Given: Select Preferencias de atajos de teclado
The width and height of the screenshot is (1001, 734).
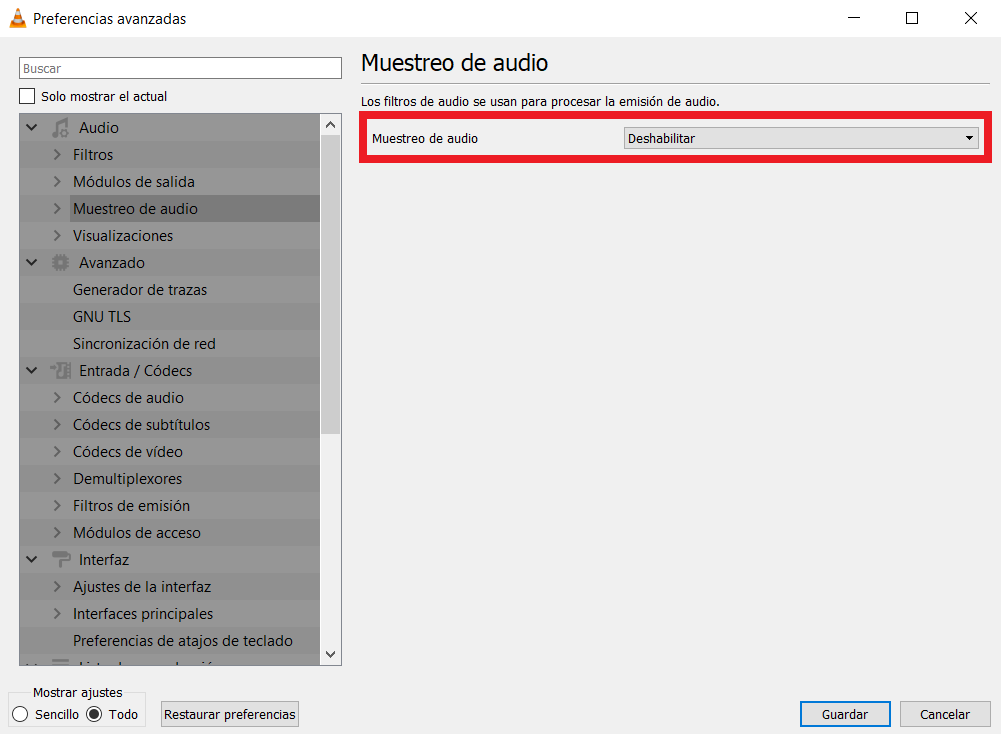Looking at the screenshot, I should (x=183, y=641).
